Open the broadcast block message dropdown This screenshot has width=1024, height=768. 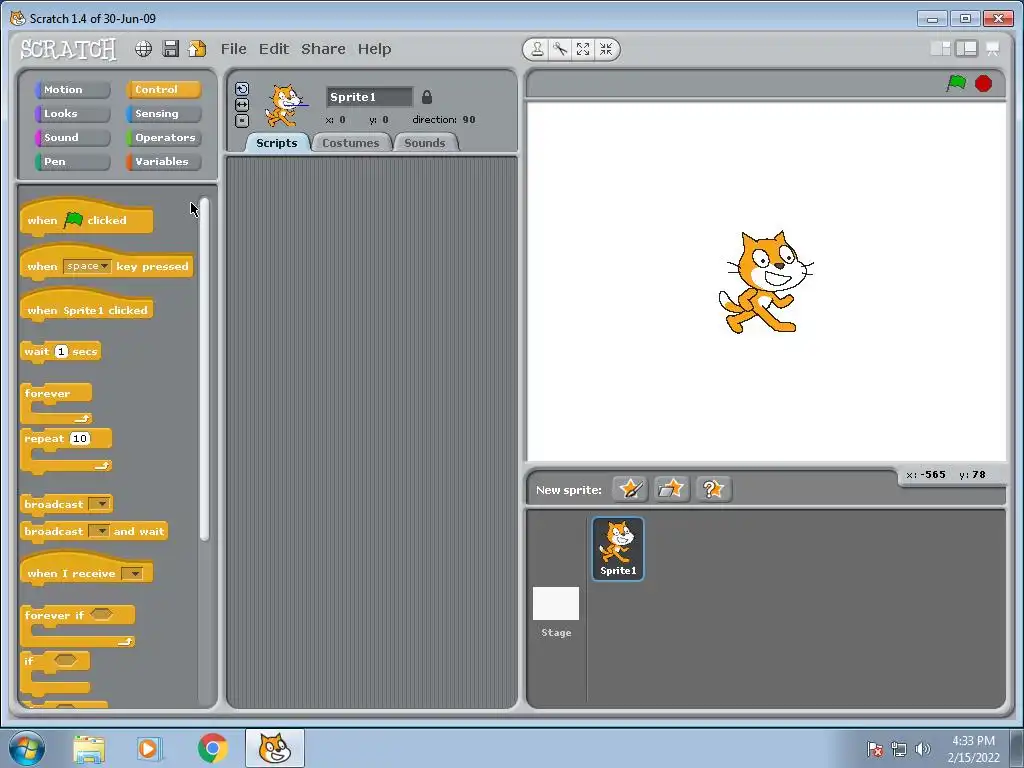pos(99,504)
